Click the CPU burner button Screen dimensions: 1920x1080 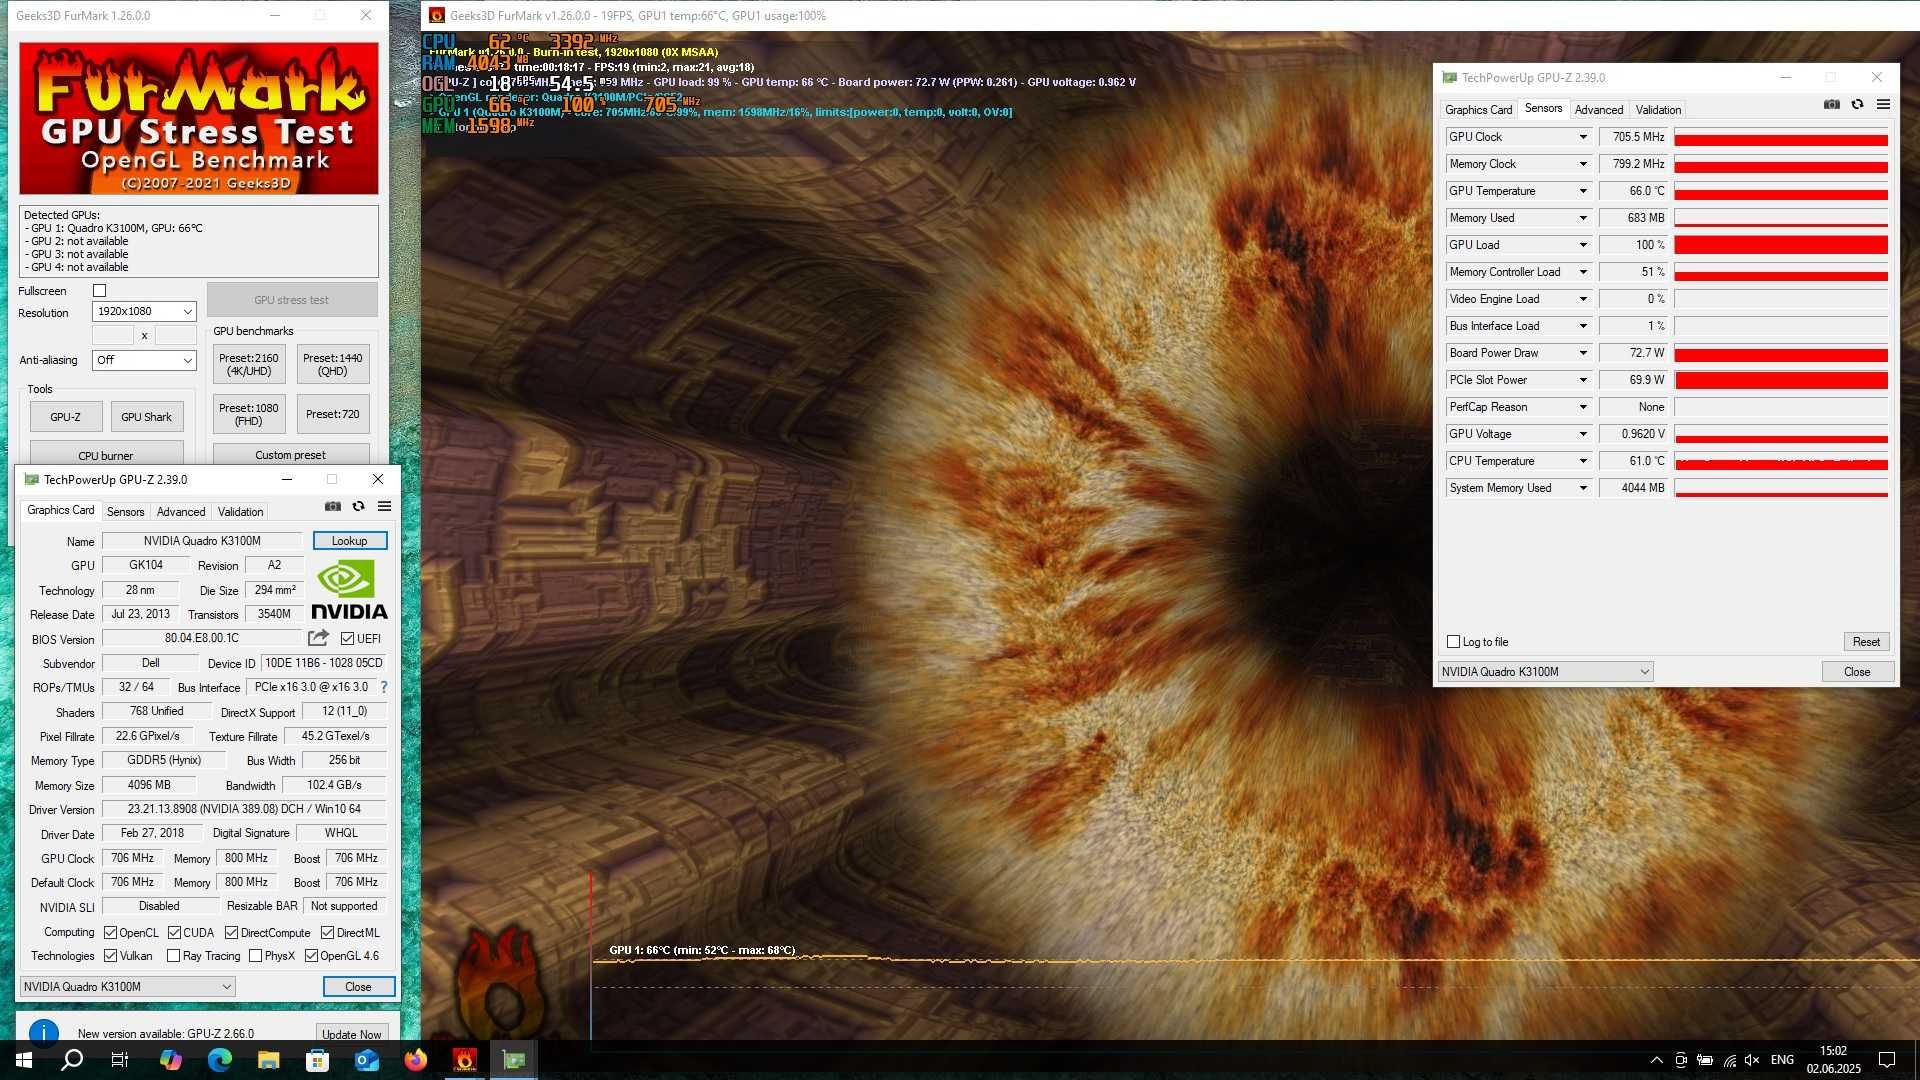pyautogui.click(x=106, y=455)
